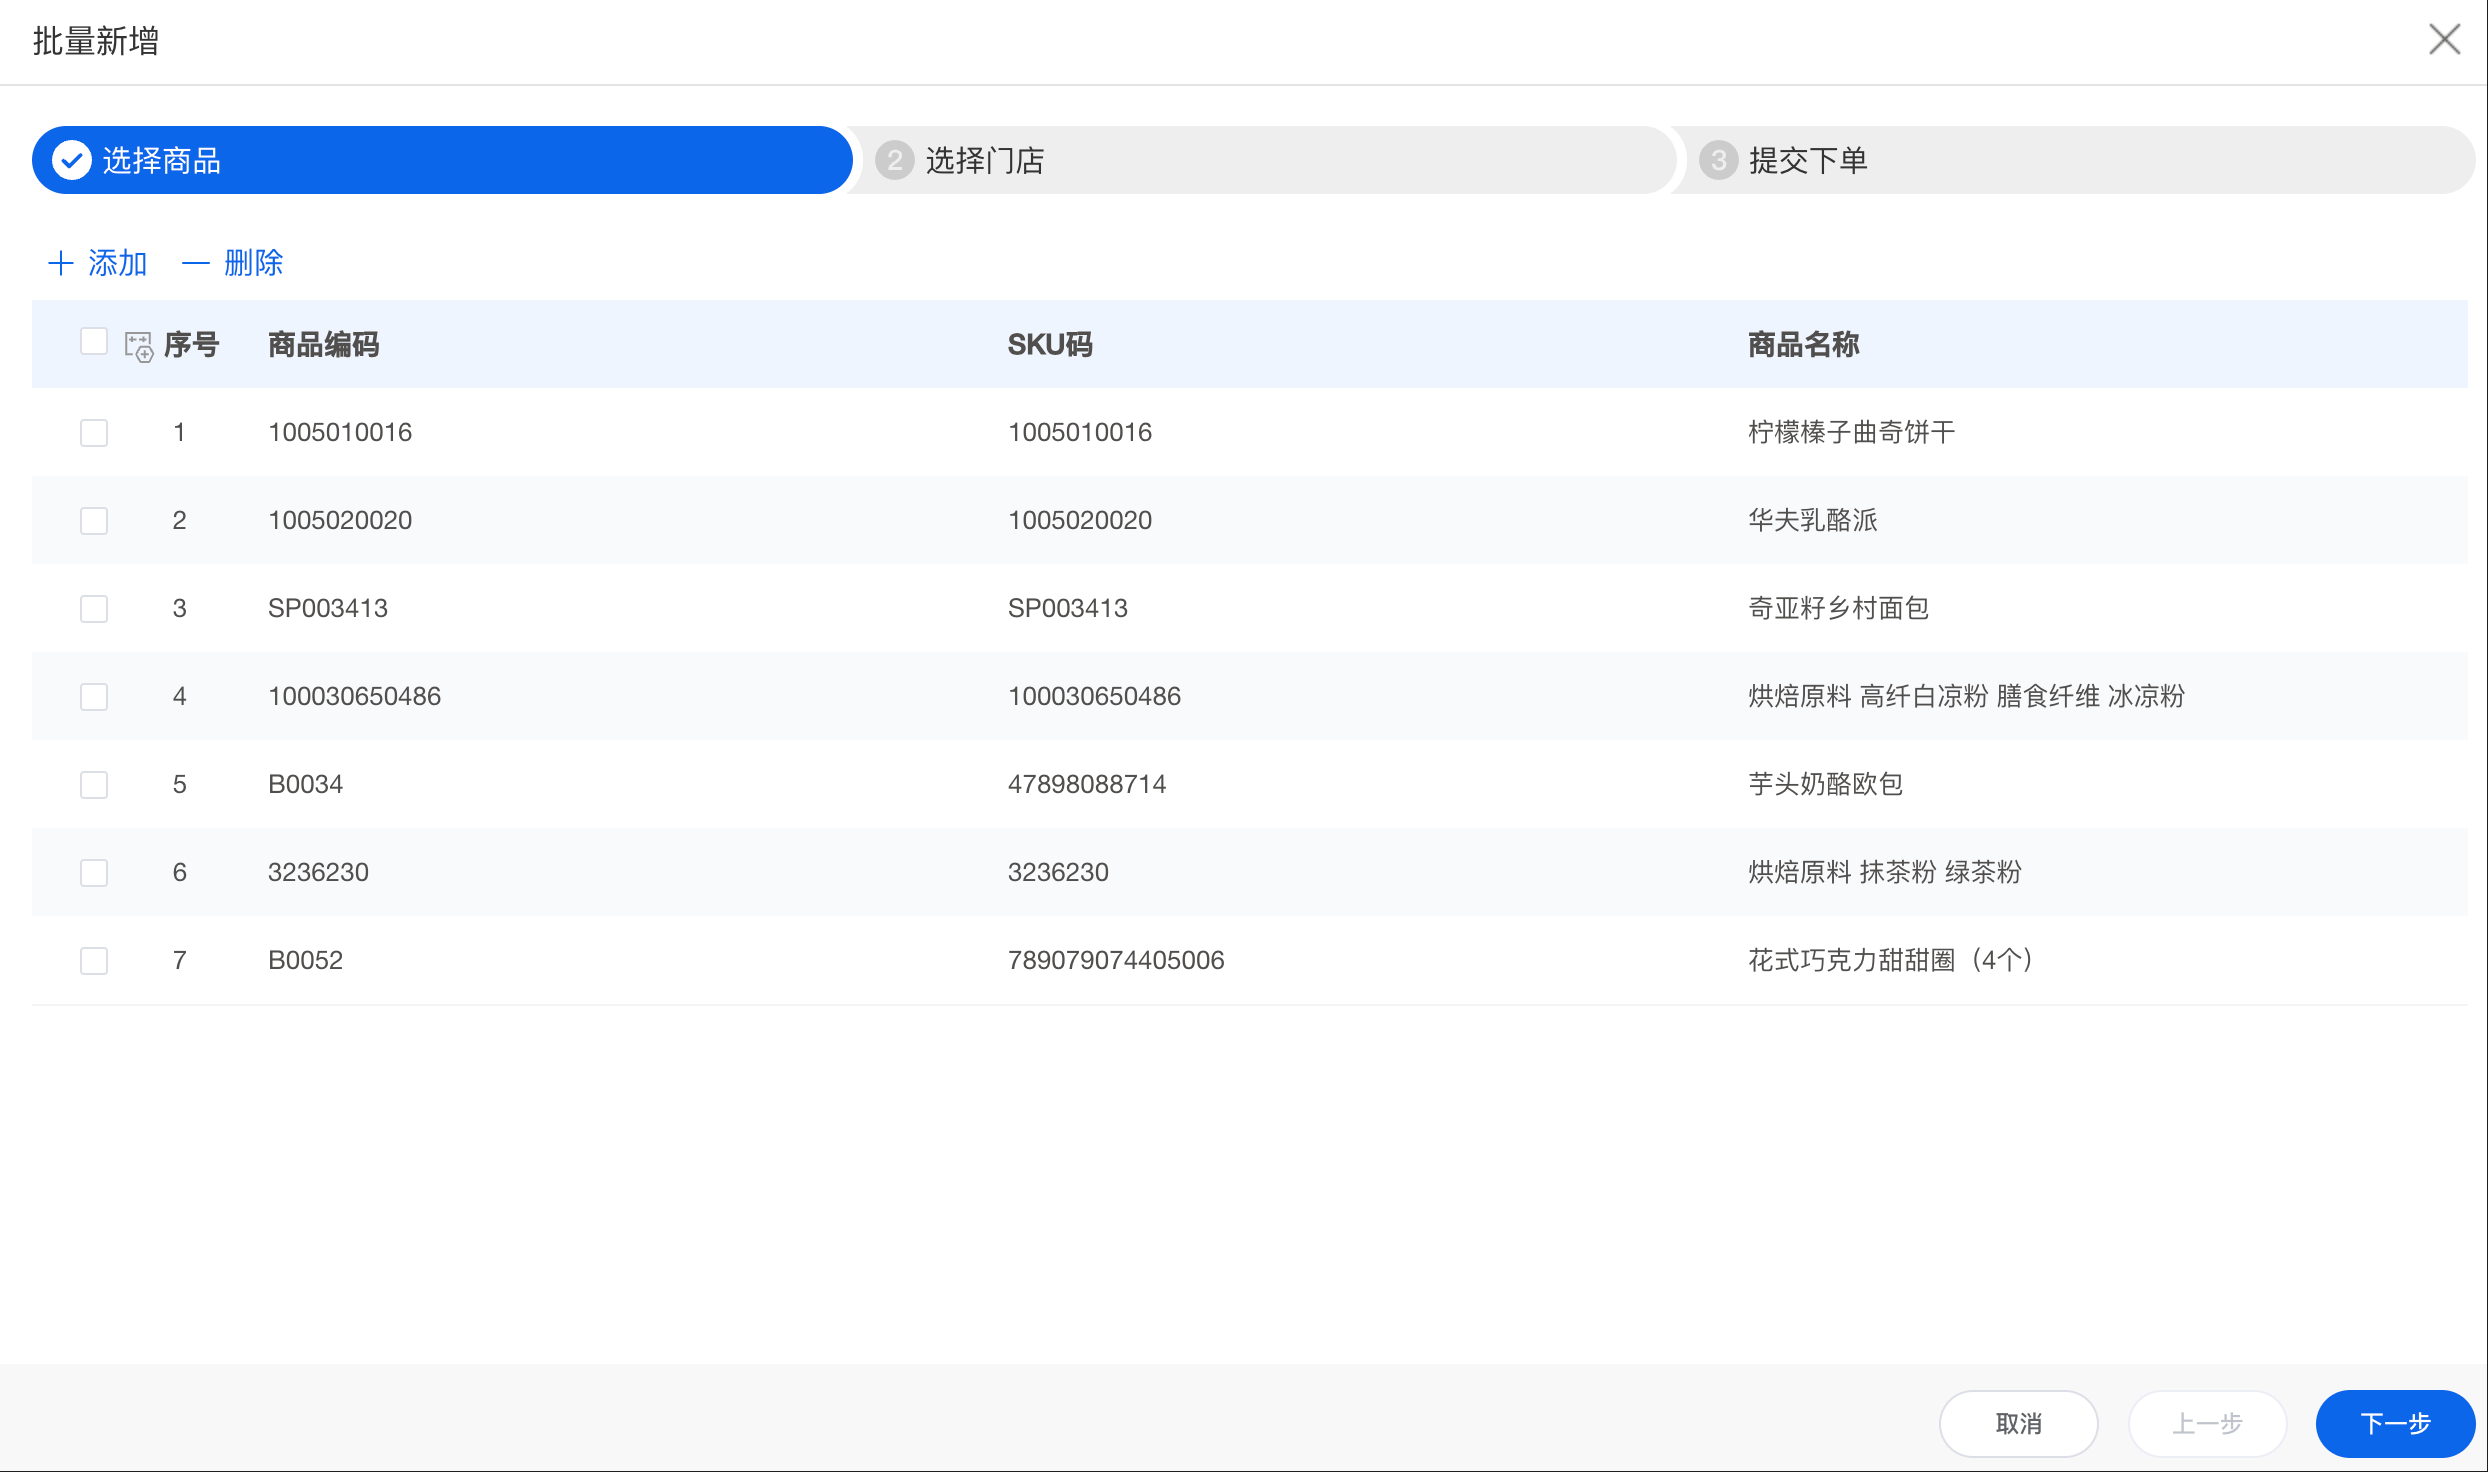2488x1472 pixels.
Task: Click the minus 删除 icon button
Action: (x=195, y=263)
